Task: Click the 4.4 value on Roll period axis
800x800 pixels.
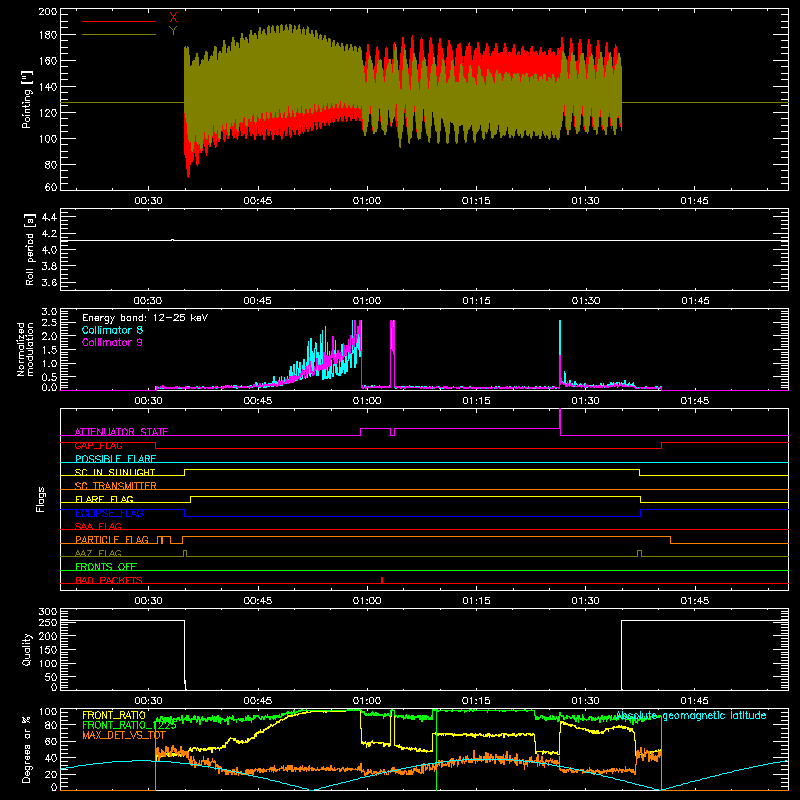Action: point(49,217)
